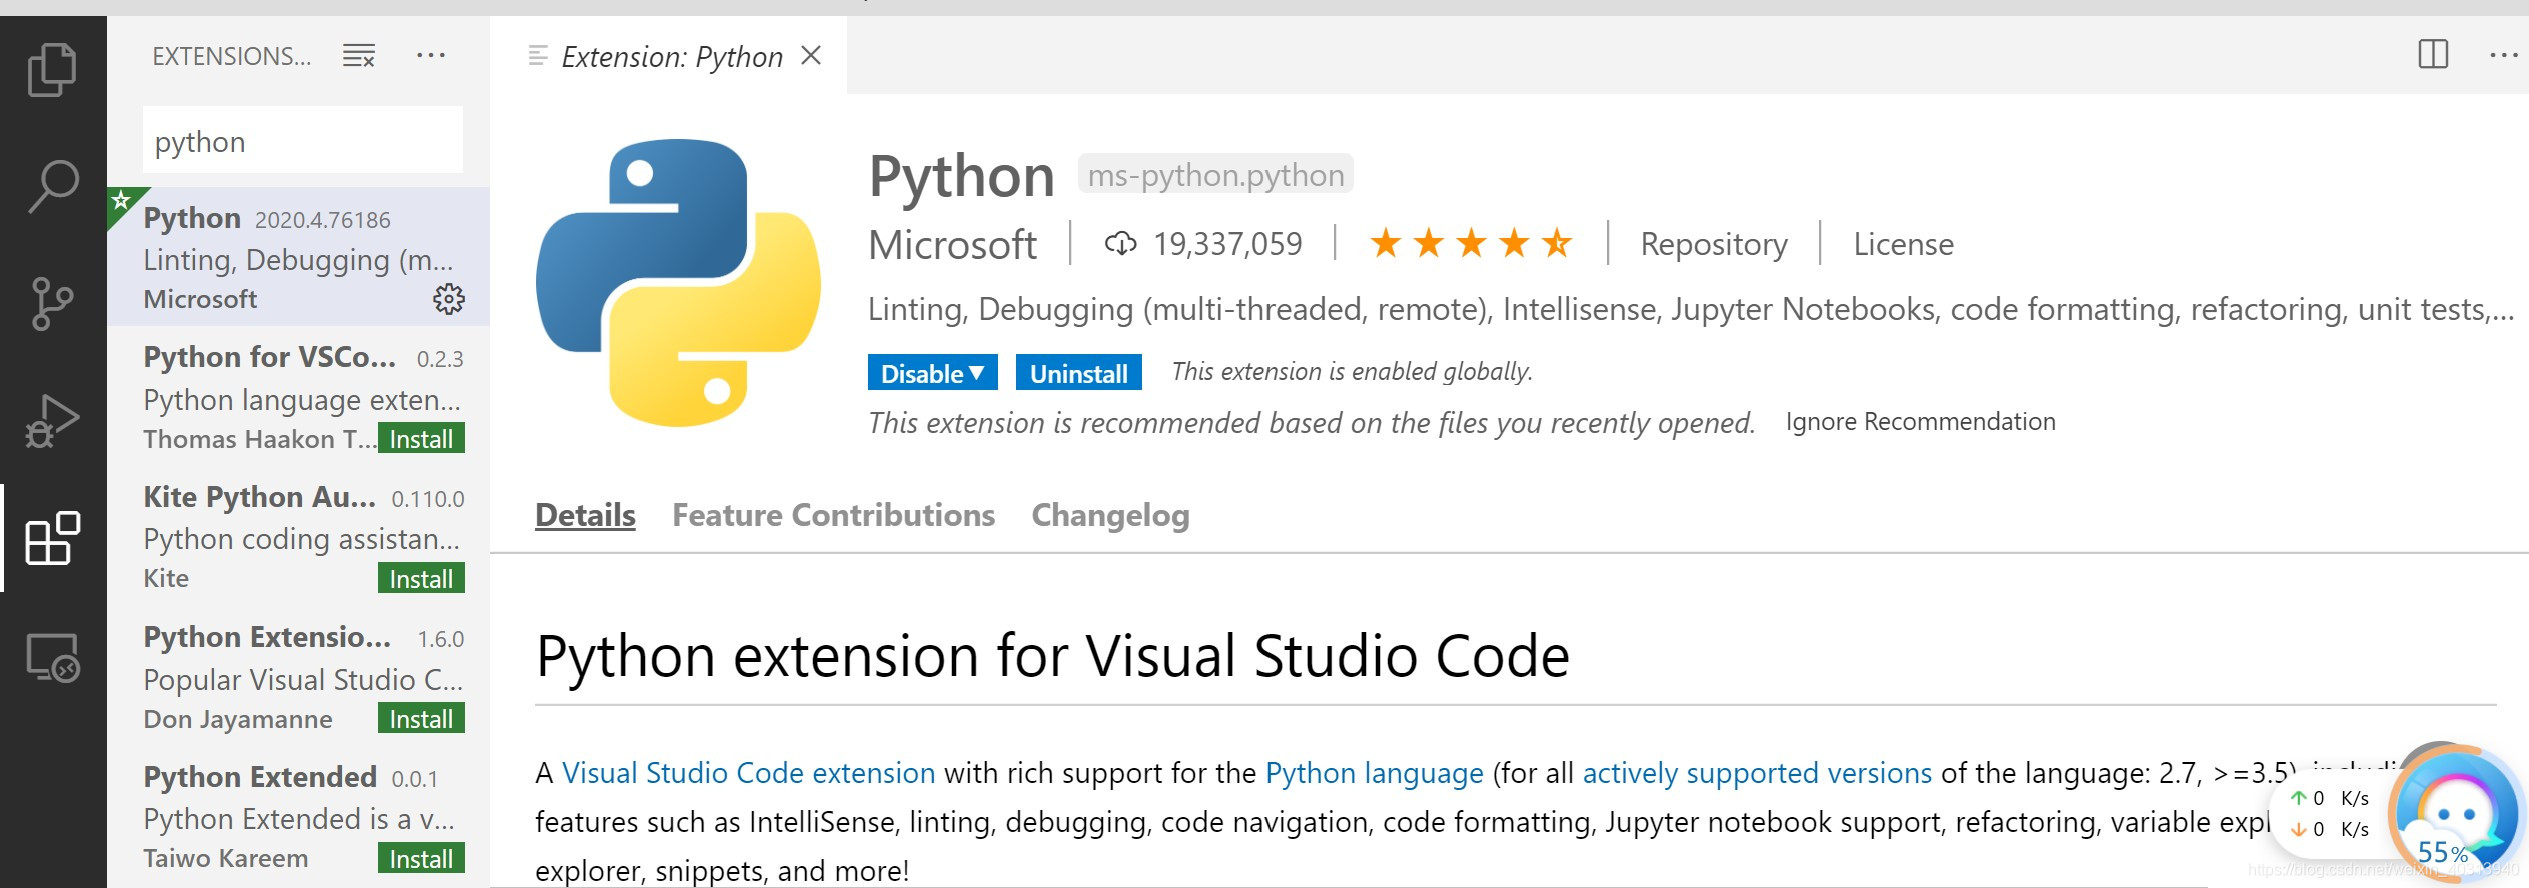This screenshot has height=888, width=2529.
Task: Clear extensions search results icon
Action: coord(359,56)
